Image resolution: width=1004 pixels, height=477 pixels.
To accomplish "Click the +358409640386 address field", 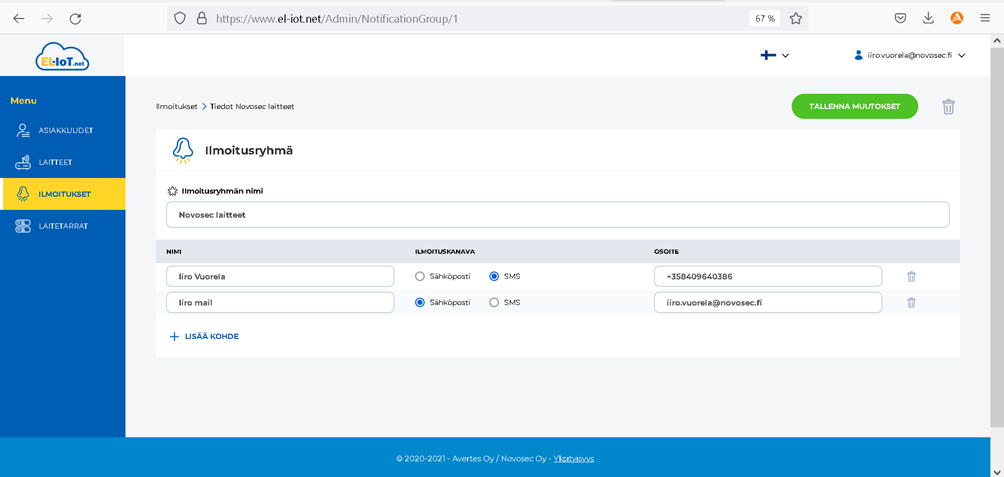I will click(768, 277).
